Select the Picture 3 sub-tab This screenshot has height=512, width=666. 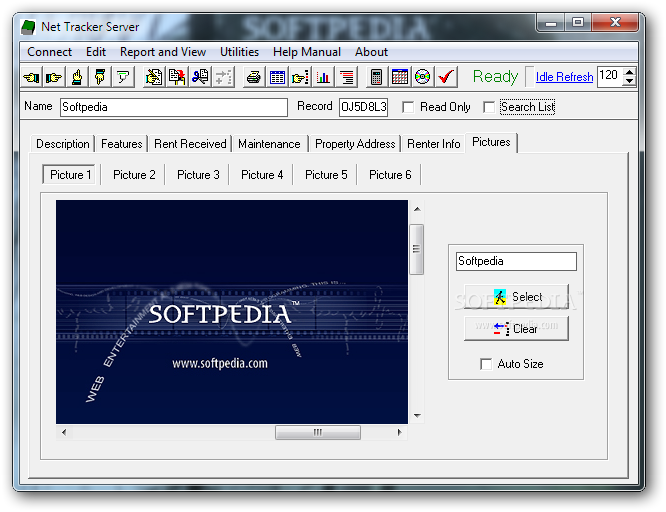[198, 175]
